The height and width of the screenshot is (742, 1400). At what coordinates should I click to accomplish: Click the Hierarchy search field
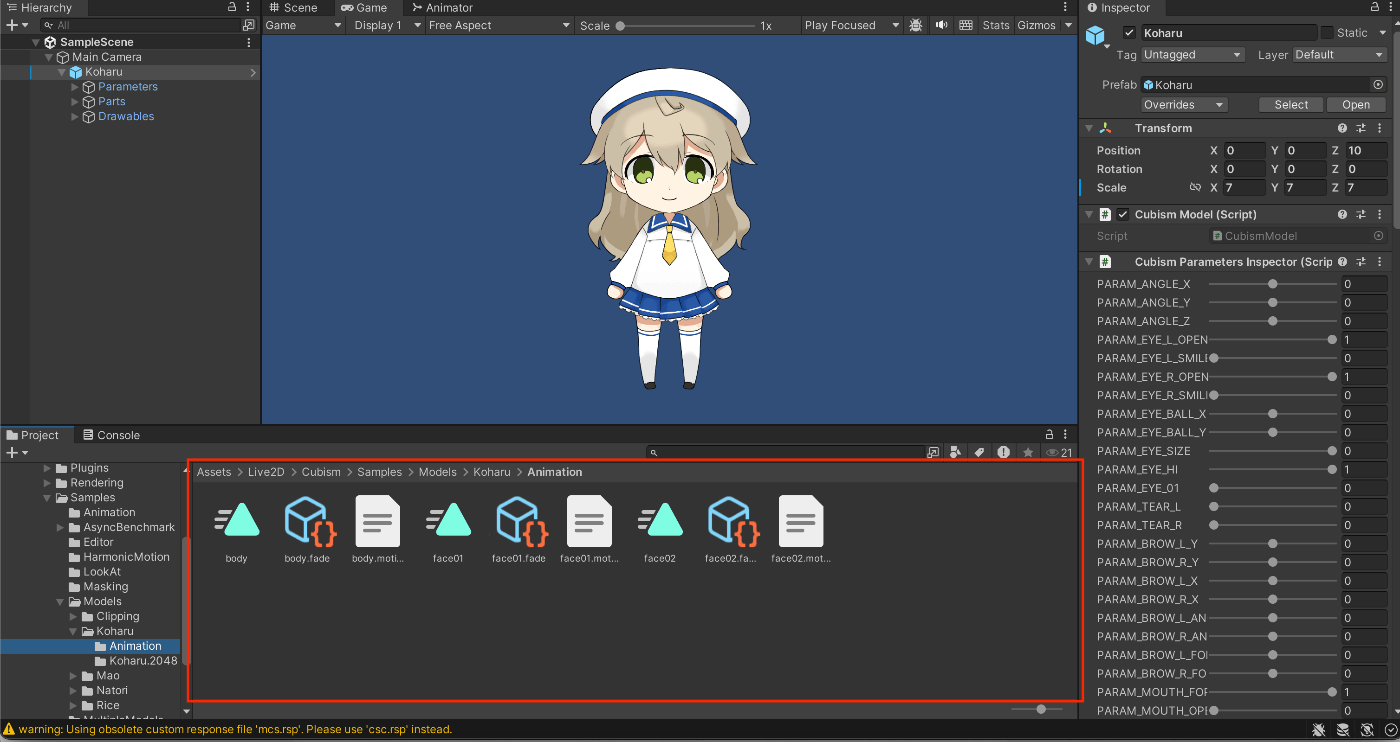click(x=146, y=25)
